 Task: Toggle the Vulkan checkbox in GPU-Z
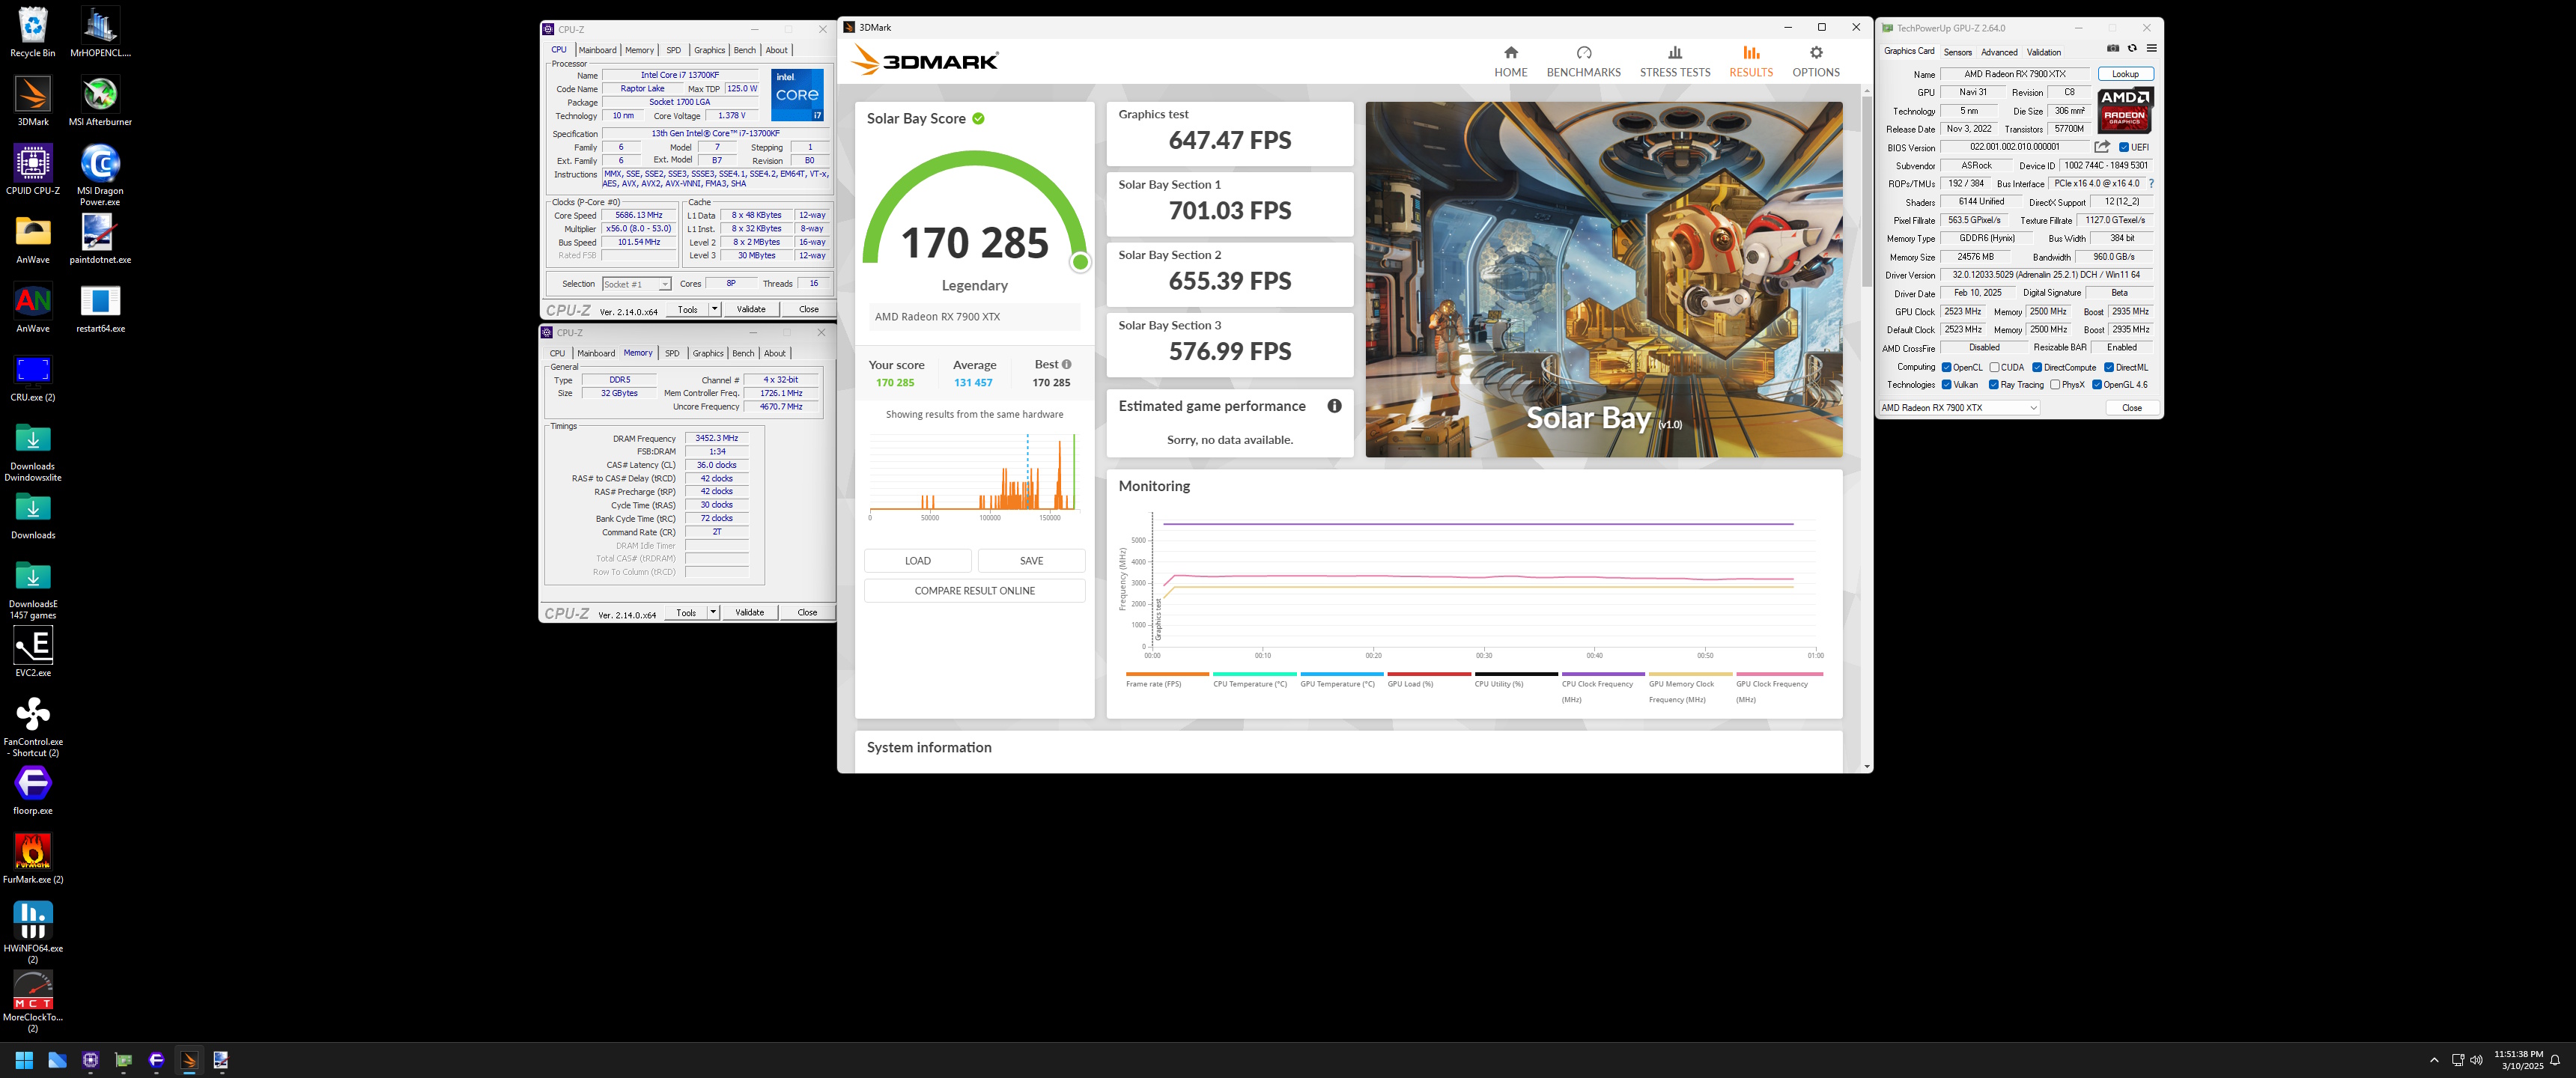pos(1946,385)
